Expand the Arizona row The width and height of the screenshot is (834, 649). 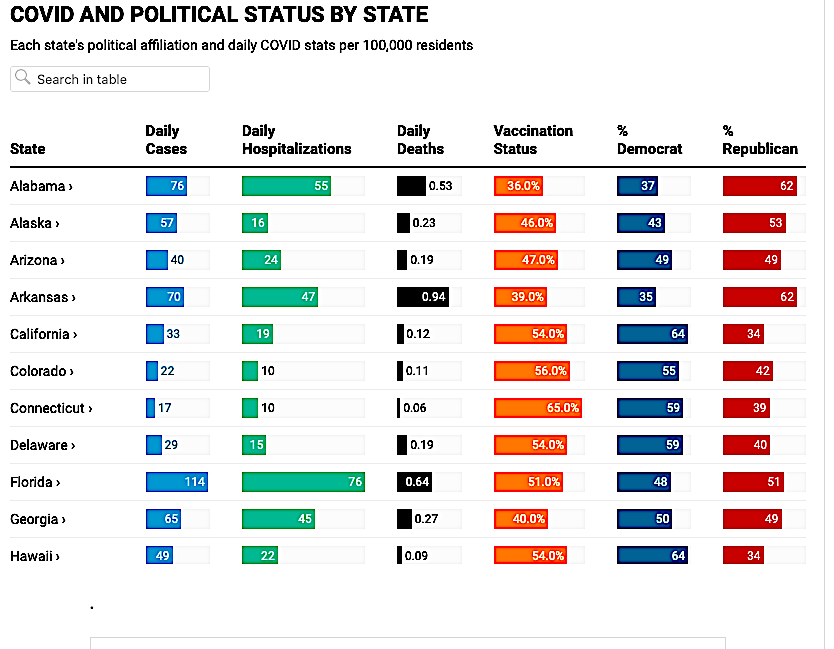coord(37,260)
